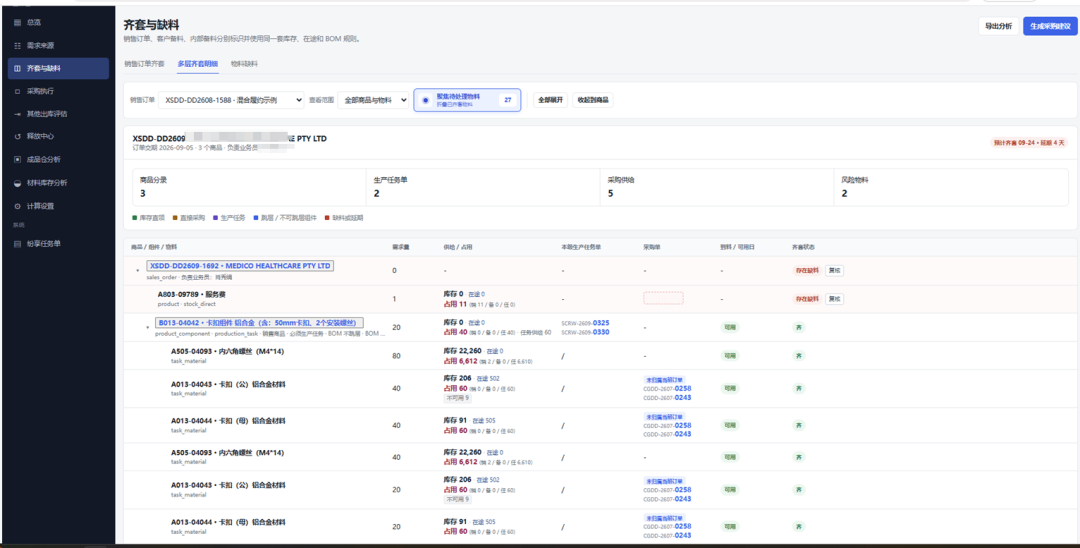
Task: Switch to the 销售订单齐套 tab
Action: coord(145,64)
